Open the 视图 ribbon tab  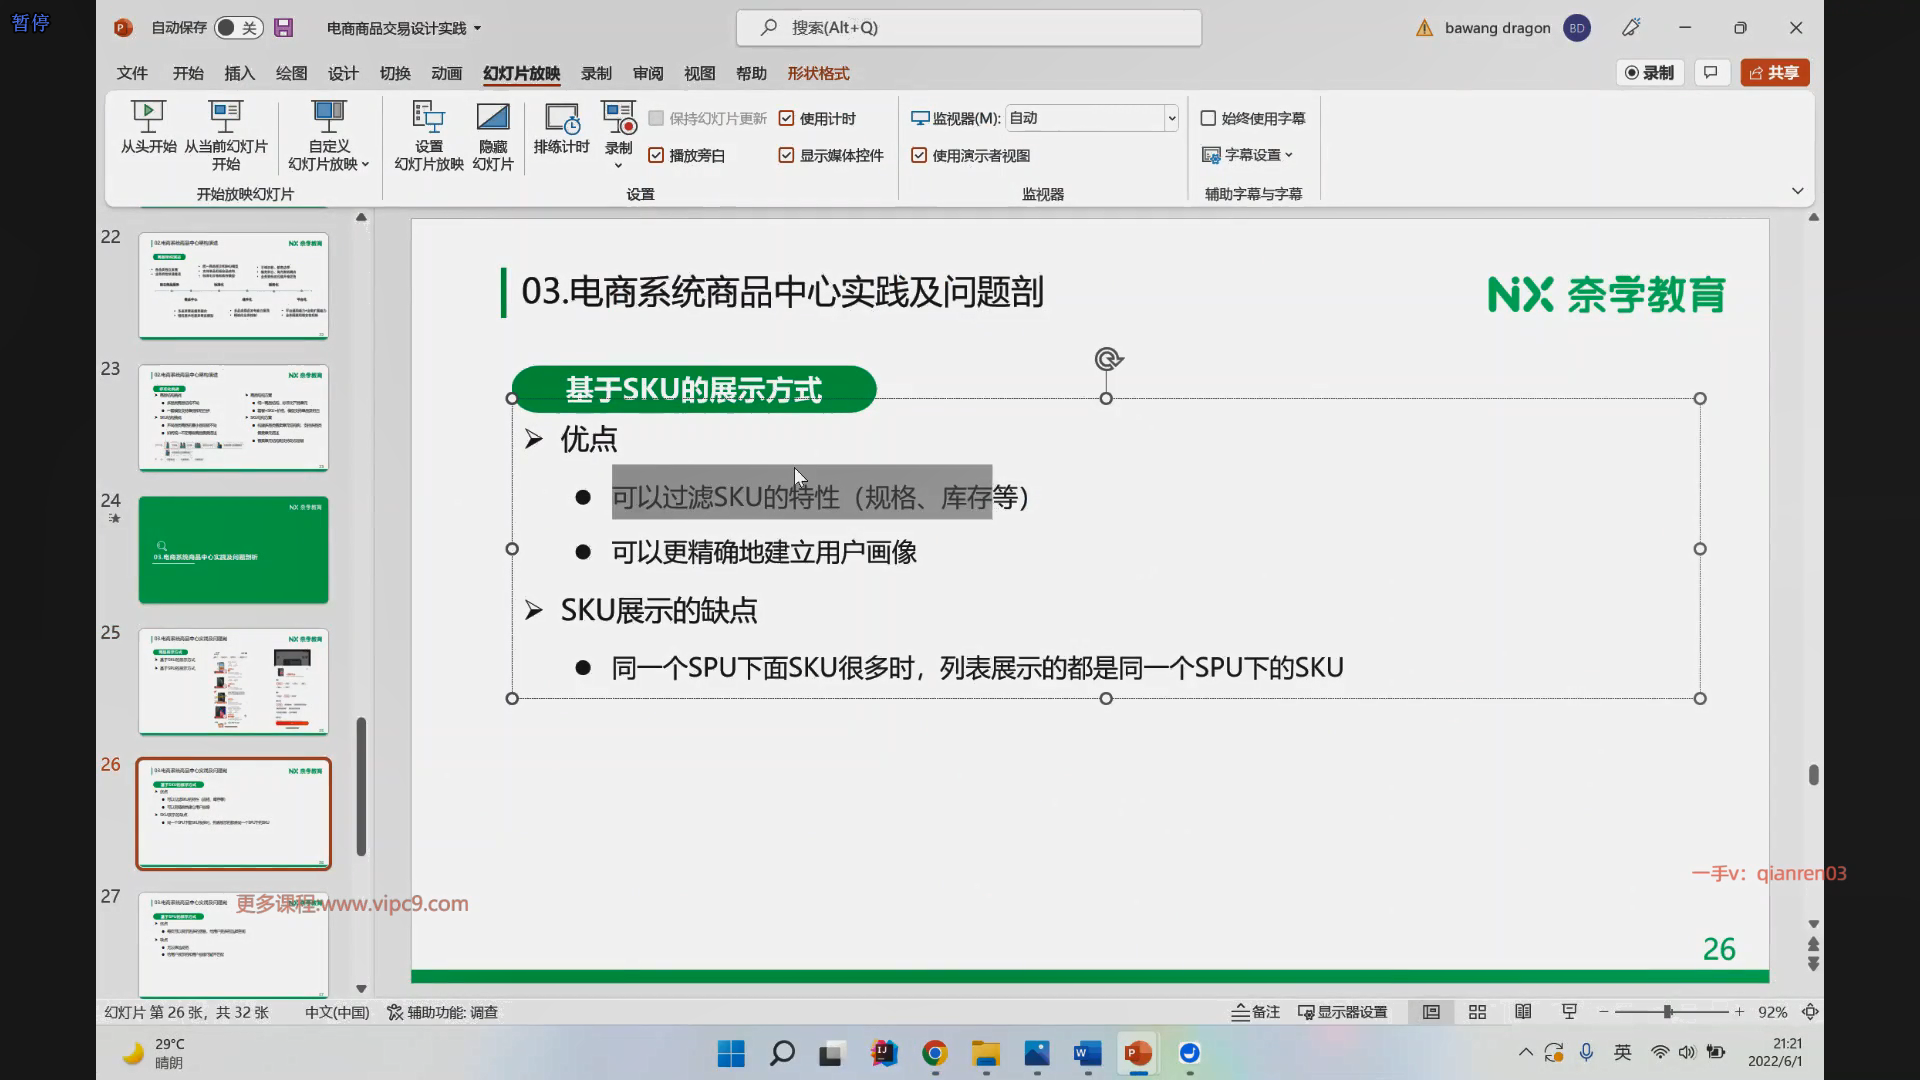[x=699, y=73]
